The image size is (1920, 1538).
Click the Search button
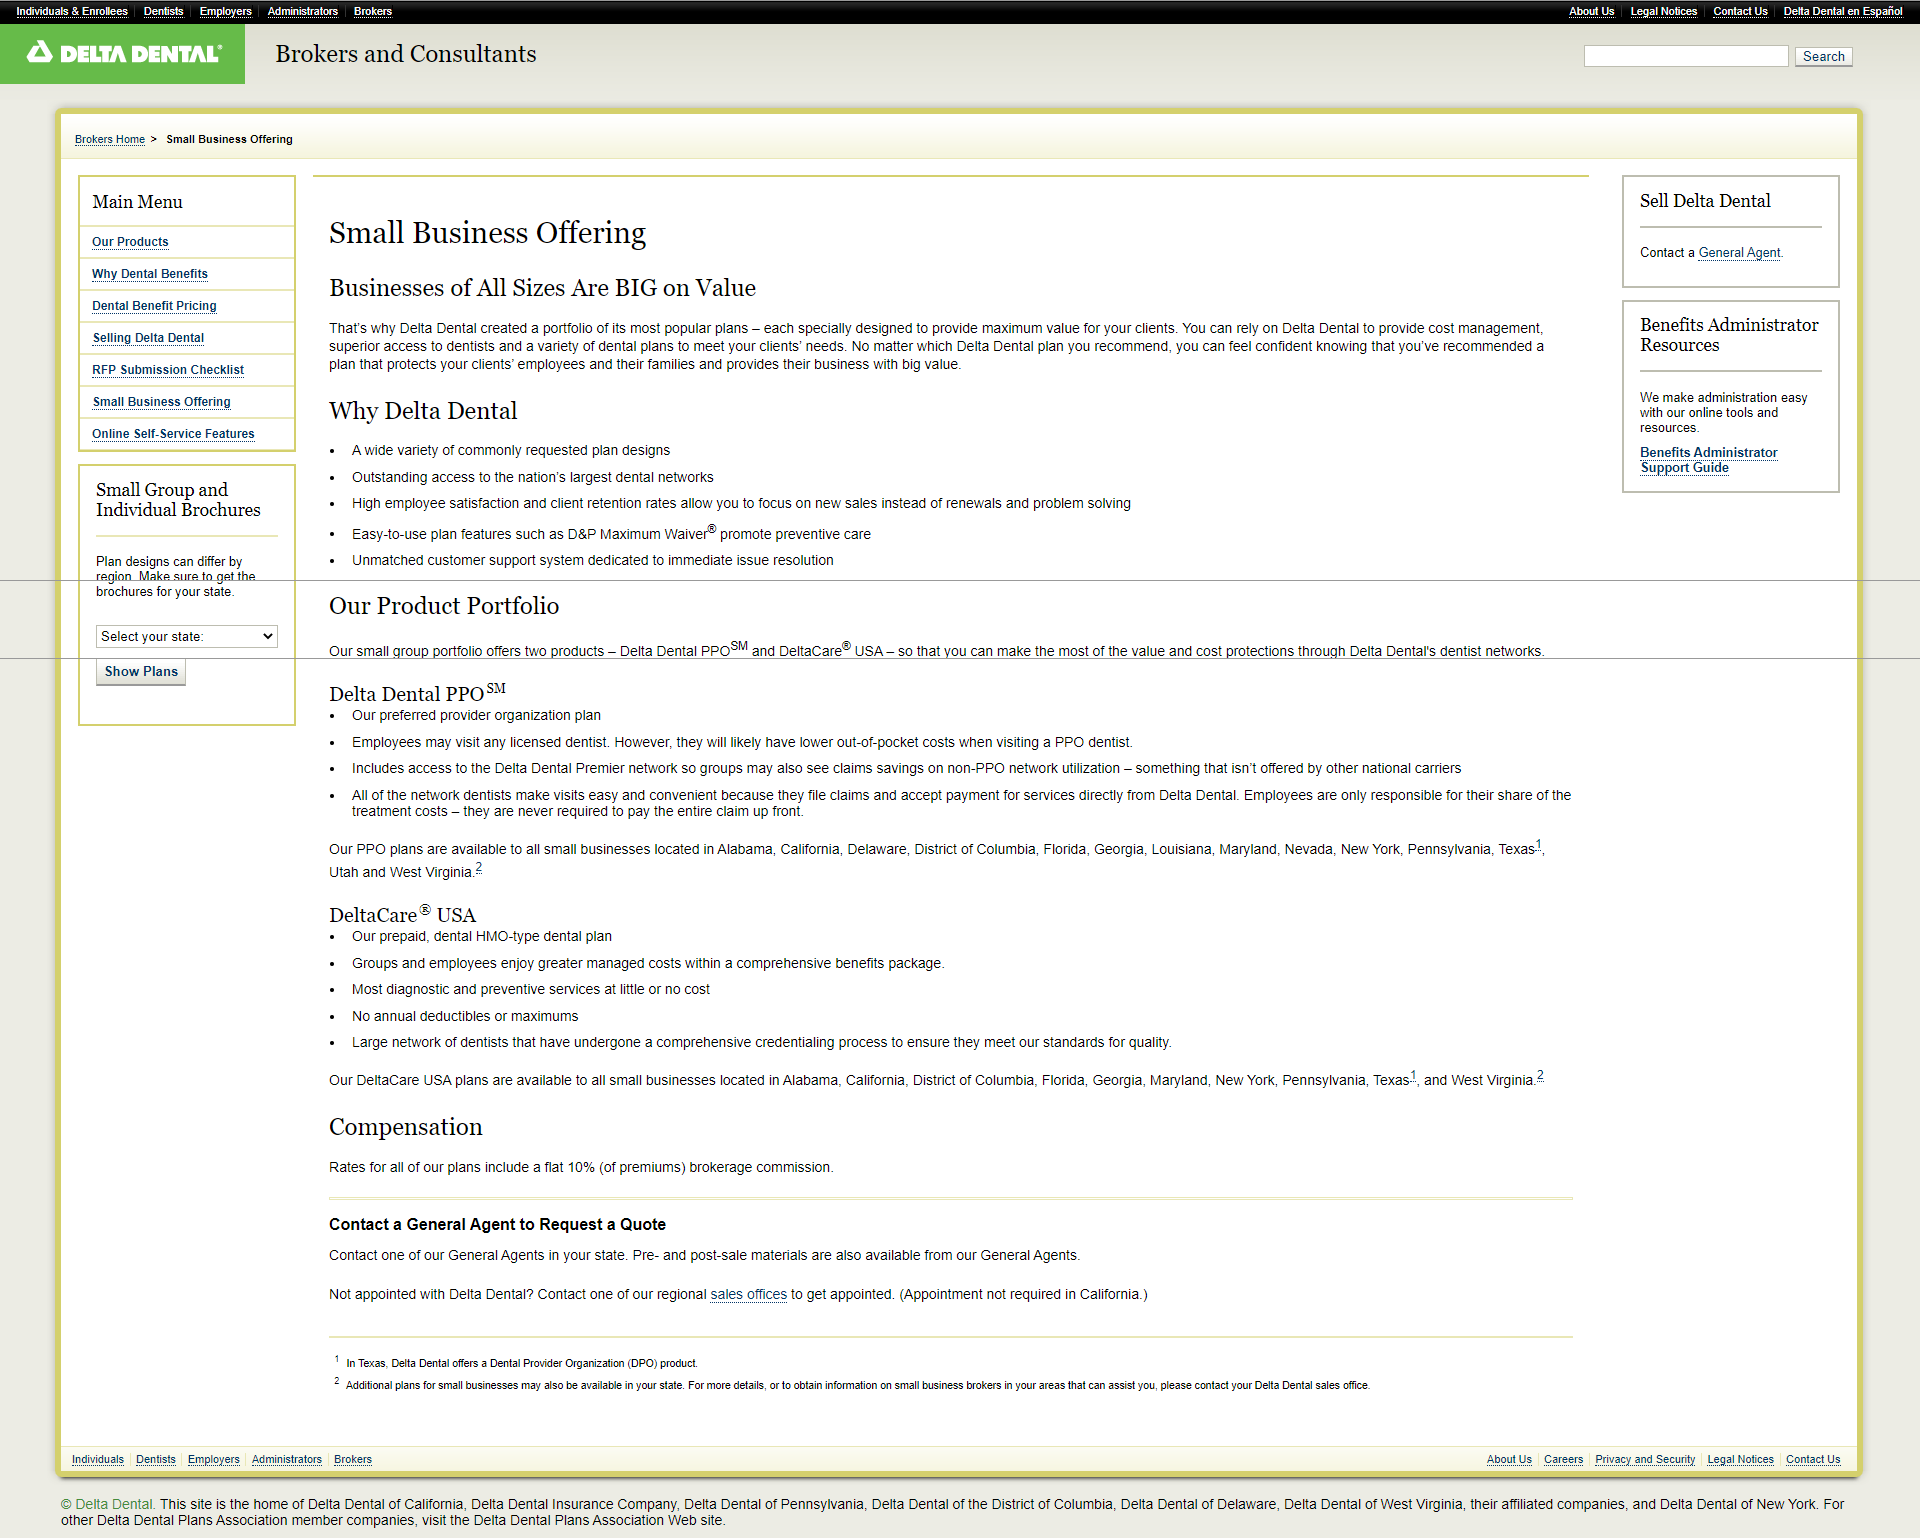(1823, 57)
